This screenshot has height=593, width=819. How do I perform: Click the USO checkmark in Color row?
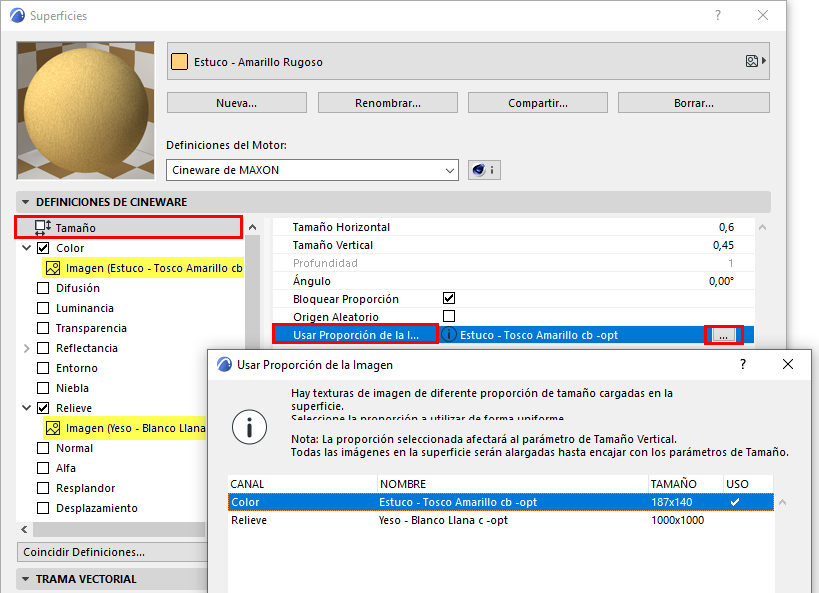[735, 502]
